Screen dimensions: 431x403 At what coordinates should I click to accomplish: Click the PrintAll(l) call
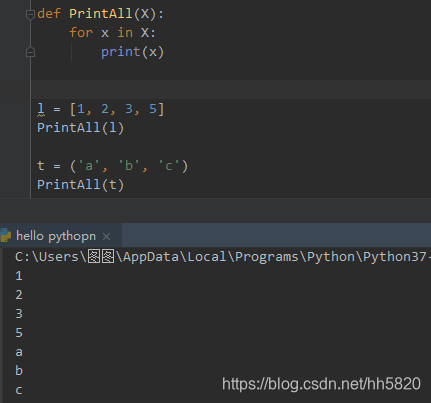(80, 128)
